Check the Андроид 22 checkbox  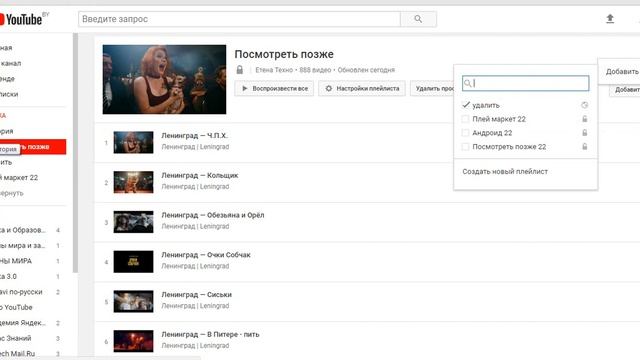[x=465, y=133]
